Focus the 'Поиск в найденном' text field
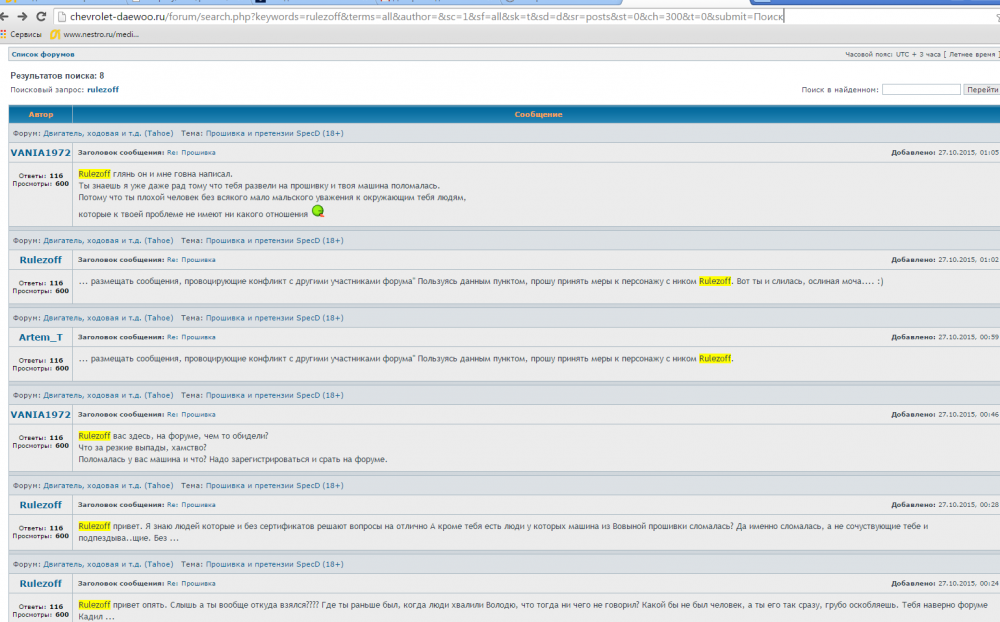Screen dimensions: 1000x622 [x=920, y=90]
